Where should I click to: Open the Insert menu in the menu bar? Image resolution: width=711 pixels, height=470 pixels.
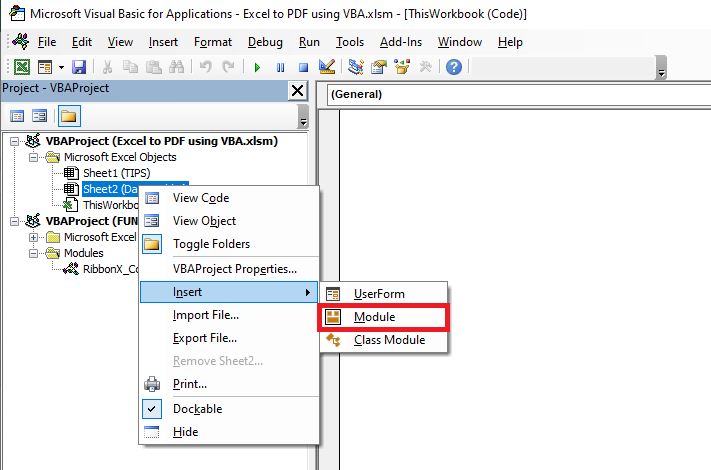[x=163, y=42]
